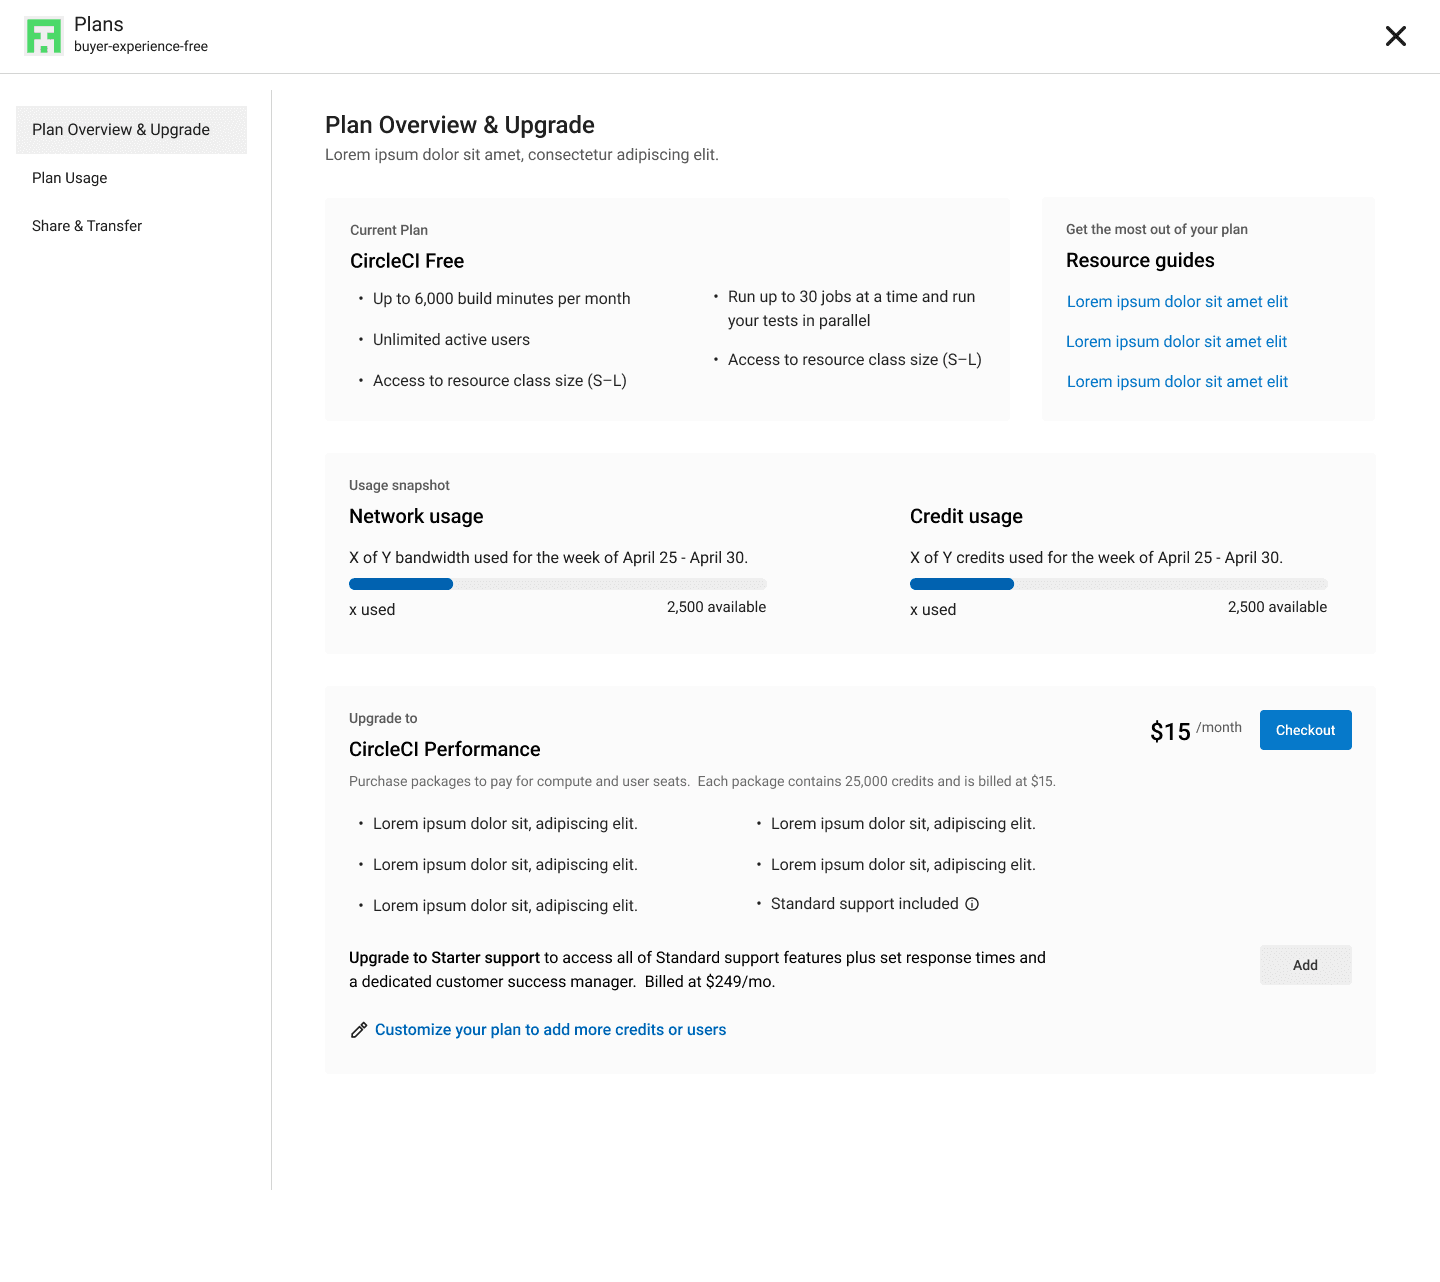The width and height of the screenshot is (1440, 1282).
Task: Click the pencil icon next to Customize
Action: (359, 1030)
